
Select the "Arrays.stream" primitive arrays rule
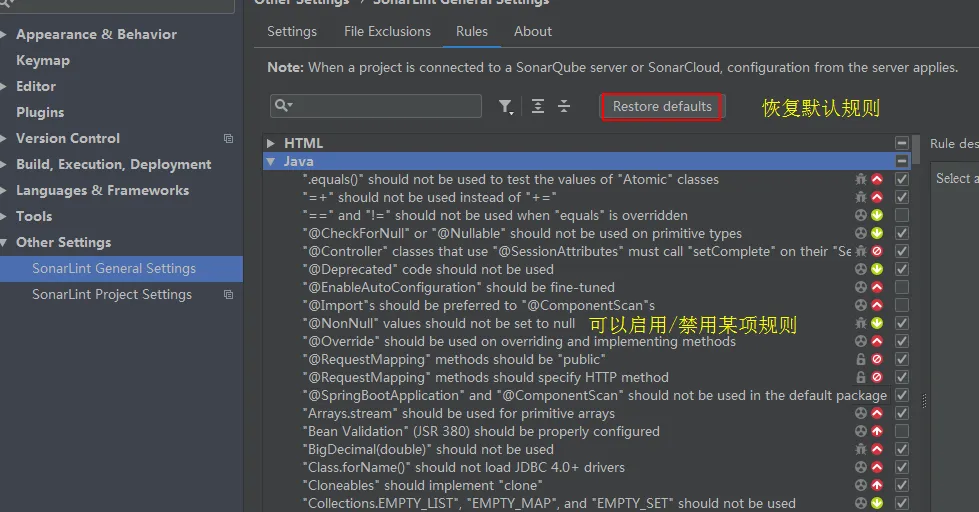459,413
